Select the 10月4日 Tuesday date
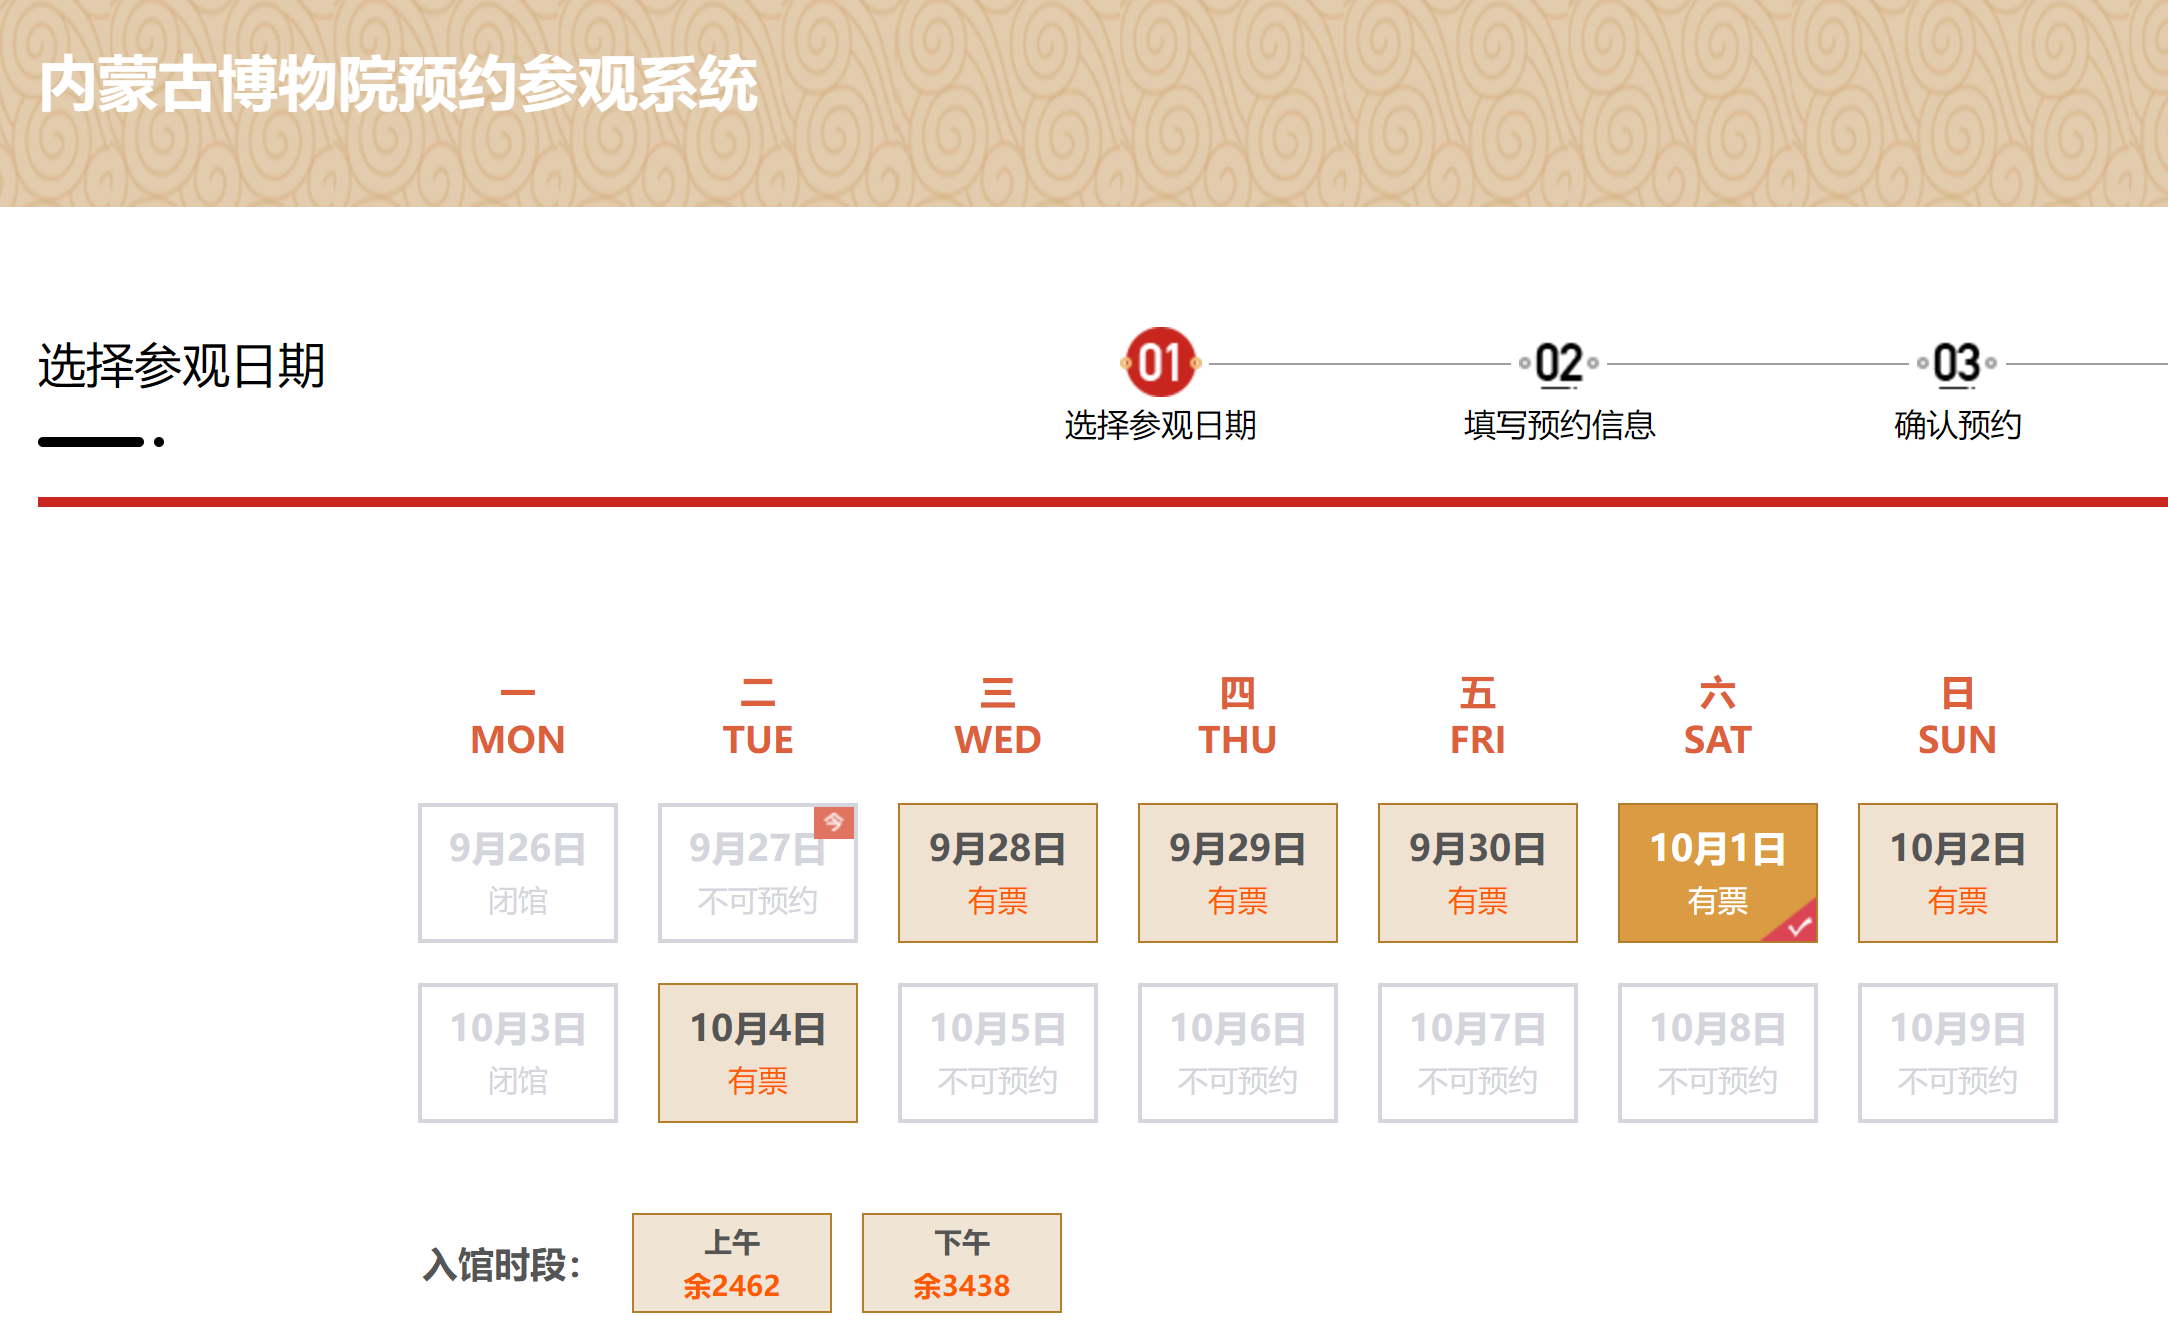The image size is (2168, 1323). tap(757, 1052)
